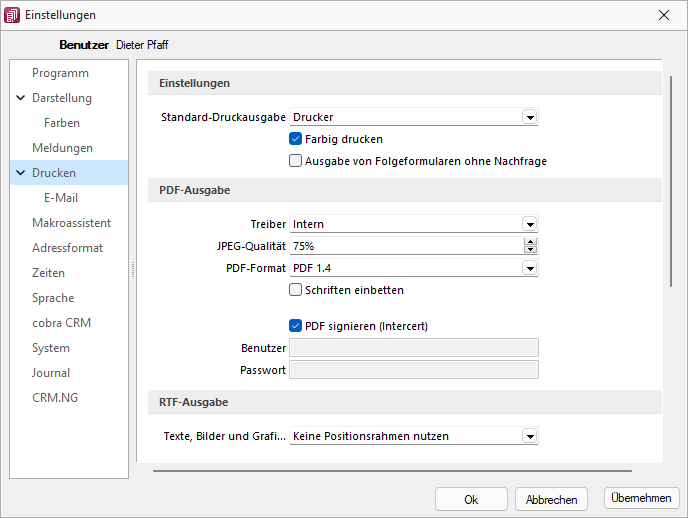The width and height of the screenshot is (688, 518).
Task: Select the E-Mail settings page
Action: (x=61, y=198)
